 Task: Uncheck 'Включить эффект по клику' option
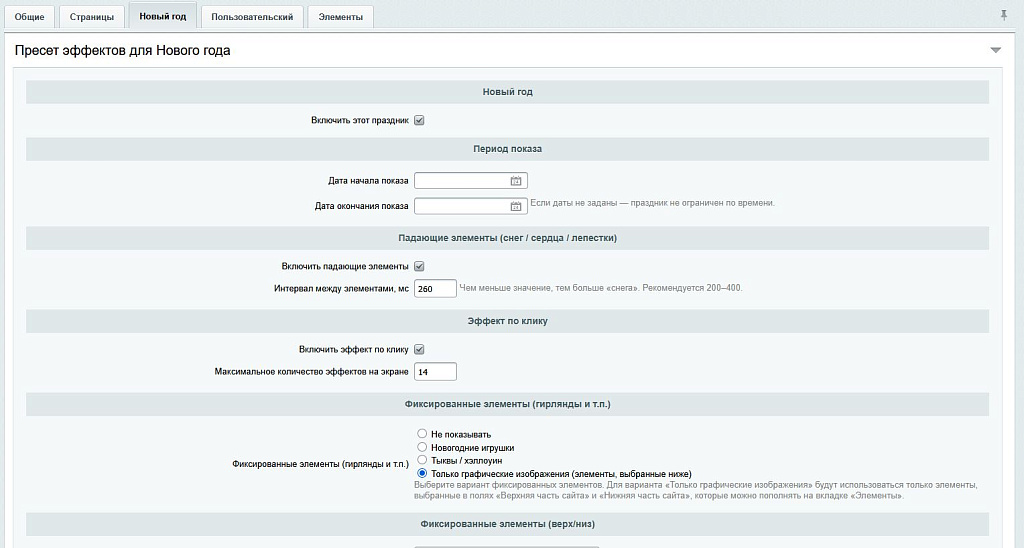tap(419, 350)
